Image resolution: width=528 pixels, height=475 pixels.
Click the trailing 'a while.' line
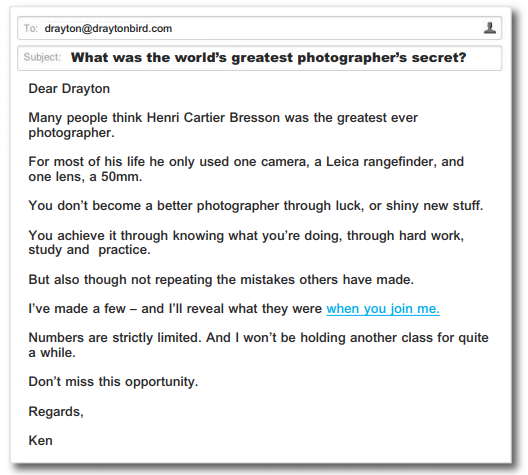52,353
